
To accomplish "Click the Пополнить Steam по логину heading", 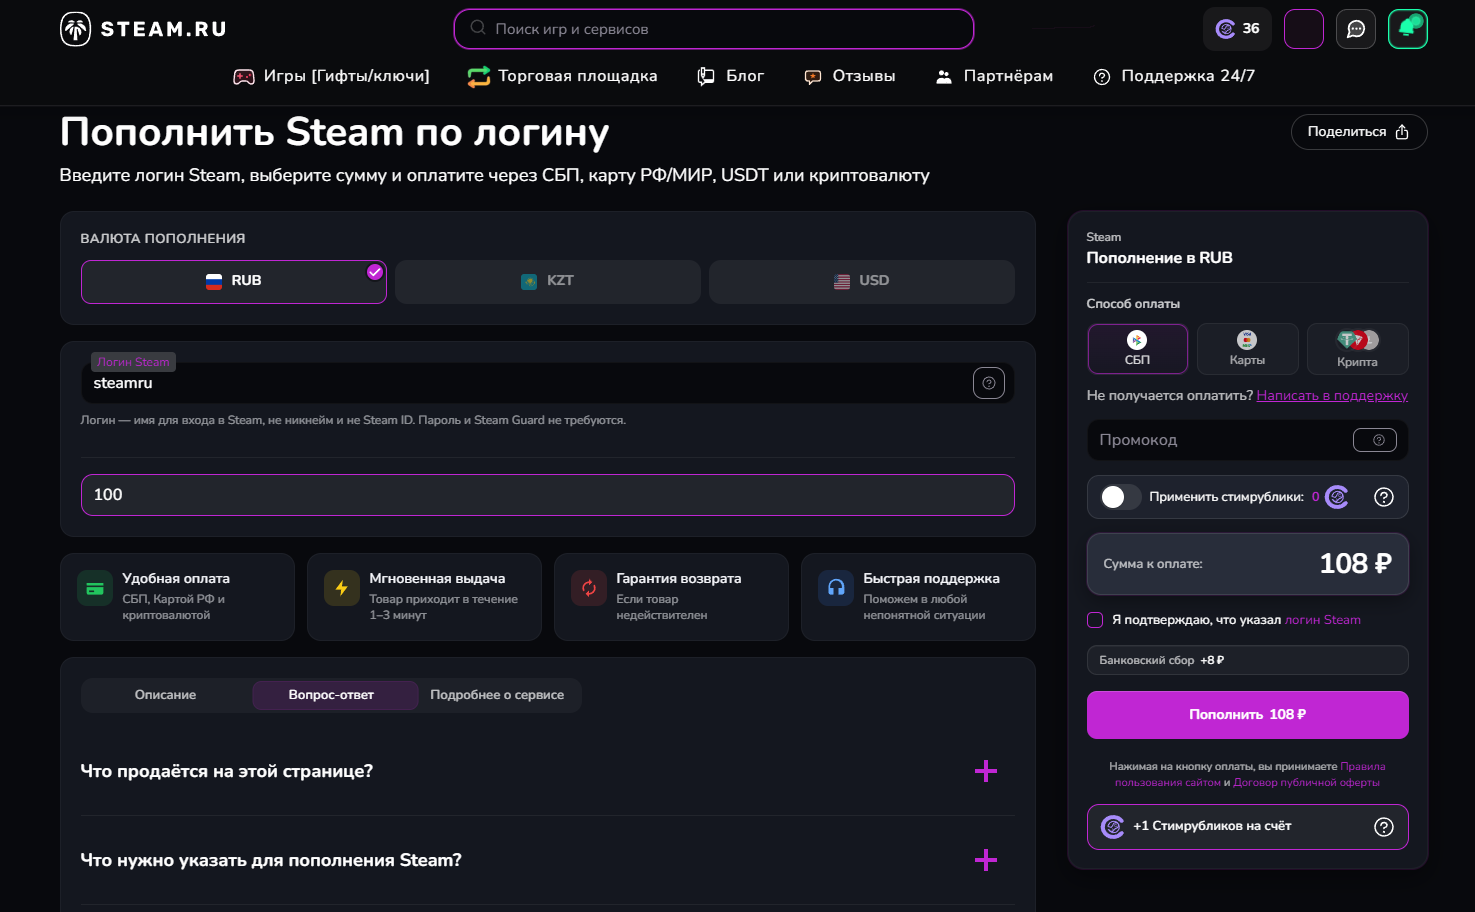I will (x=334, y=132).
